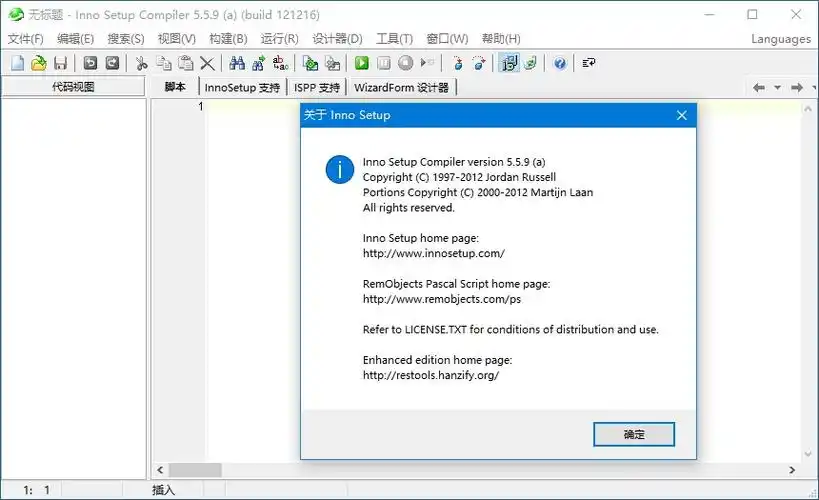
Task: Click the New script file icon
Action: (x=18, y=63)
